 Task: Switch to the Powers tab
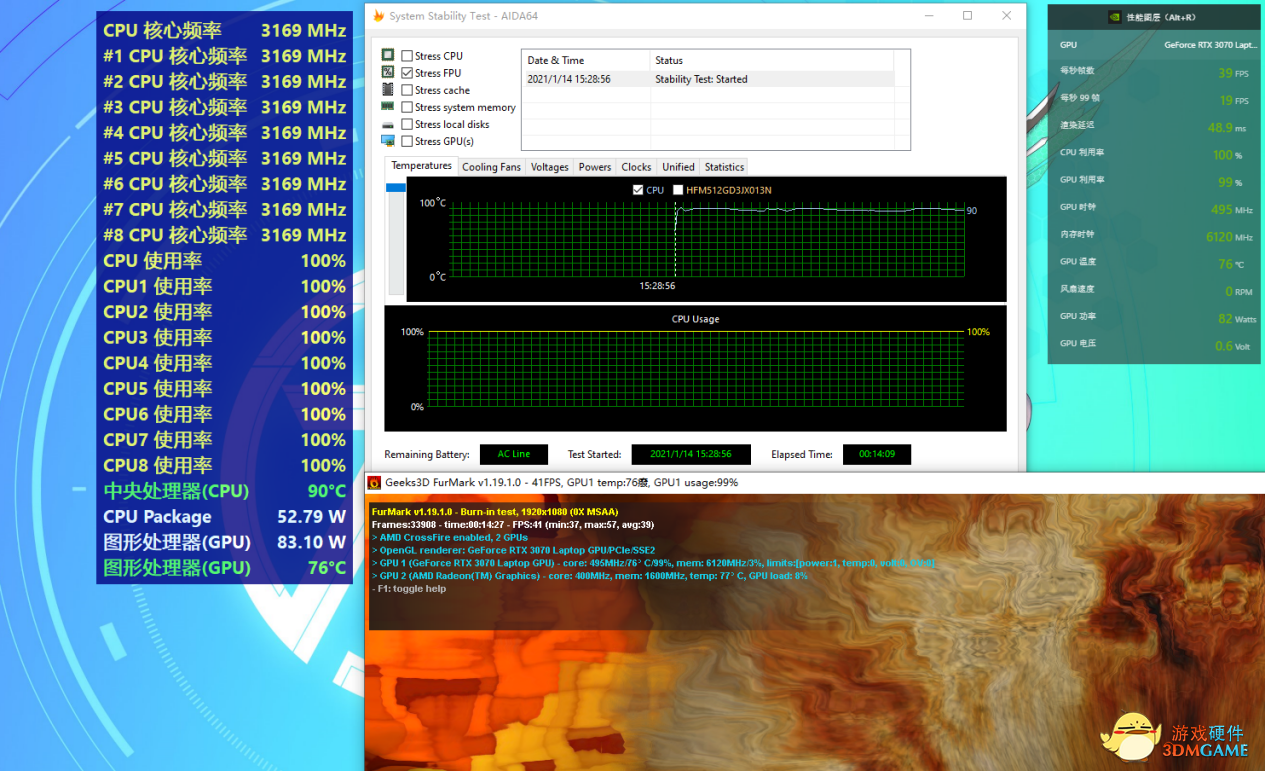pyautogui.click(x=595, y=167)
